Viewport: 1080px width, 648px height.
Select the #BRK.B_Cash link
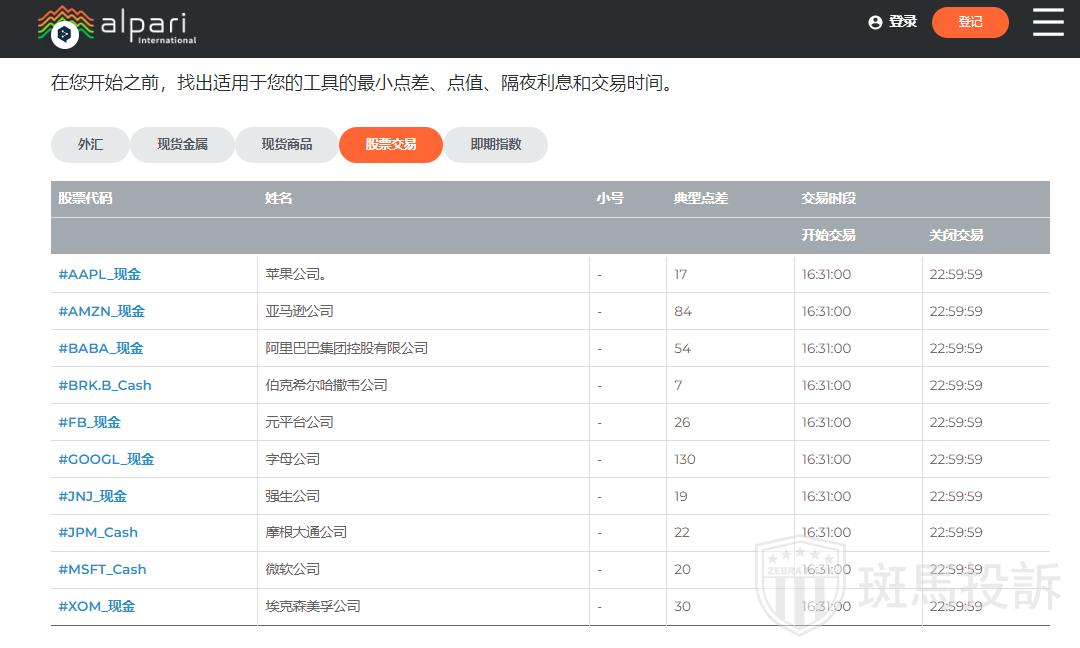(105, 385)
